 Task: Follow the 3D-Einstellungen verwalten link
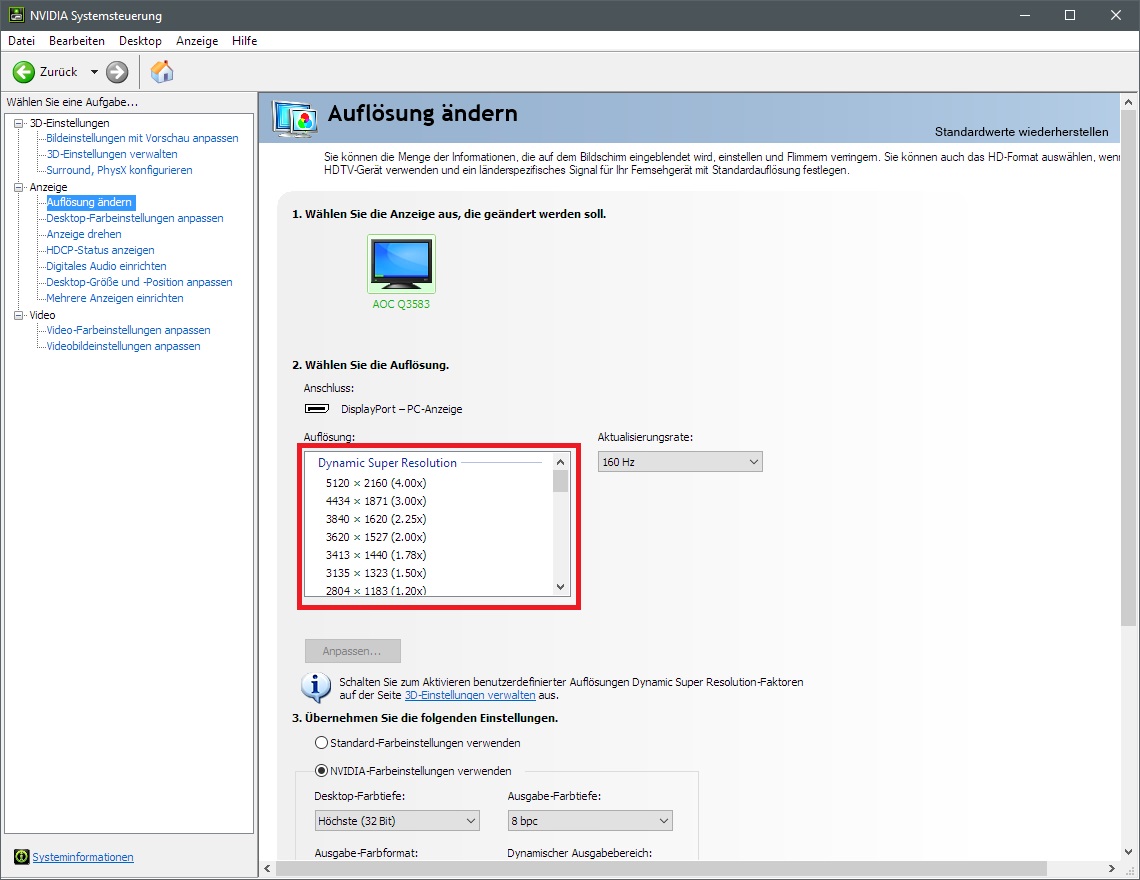click(x=470, y=695)
